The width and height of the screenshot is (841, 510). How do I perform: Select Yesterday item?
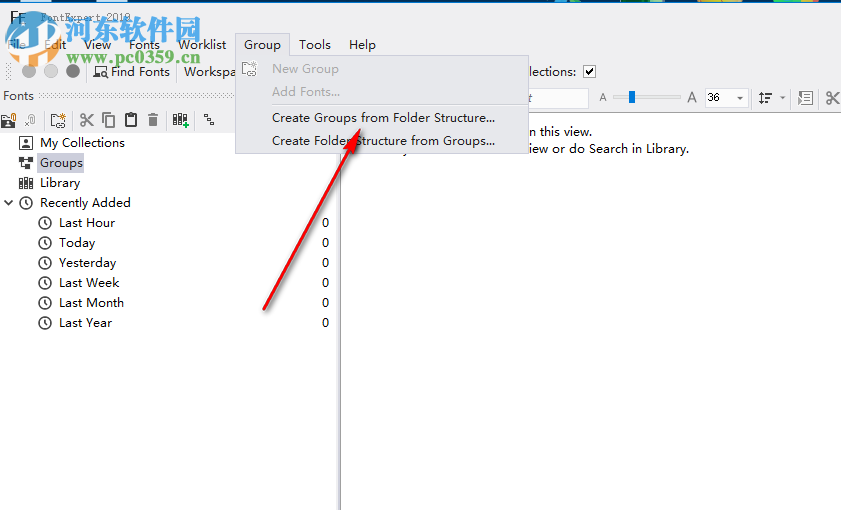(x=87, y=263)
